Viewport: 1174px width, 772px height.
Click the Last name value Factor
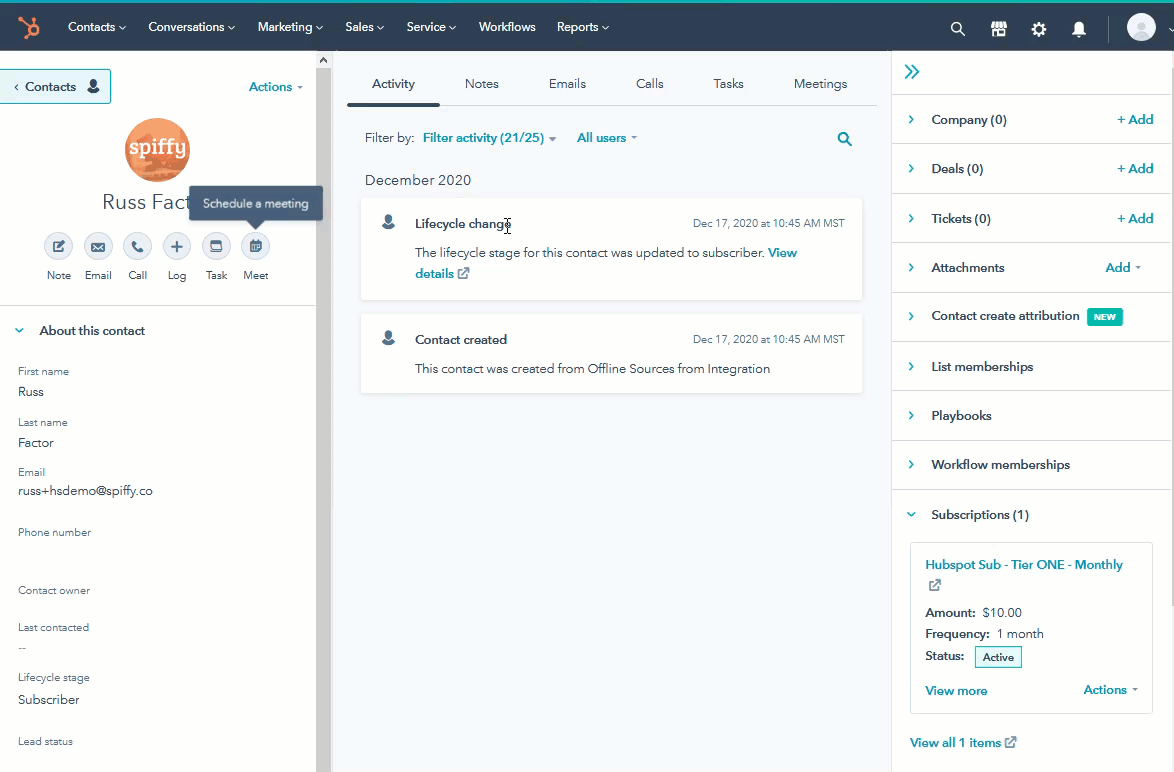pyautogui.click(x=36, y=443)
